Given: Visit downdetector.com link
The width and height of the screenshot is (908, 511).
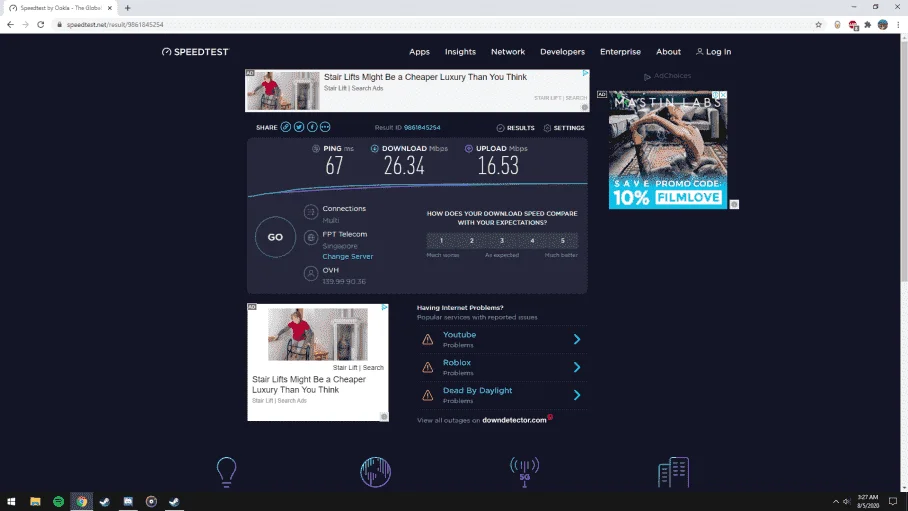Looking at the screenshot, I should [x=514, y=420].
